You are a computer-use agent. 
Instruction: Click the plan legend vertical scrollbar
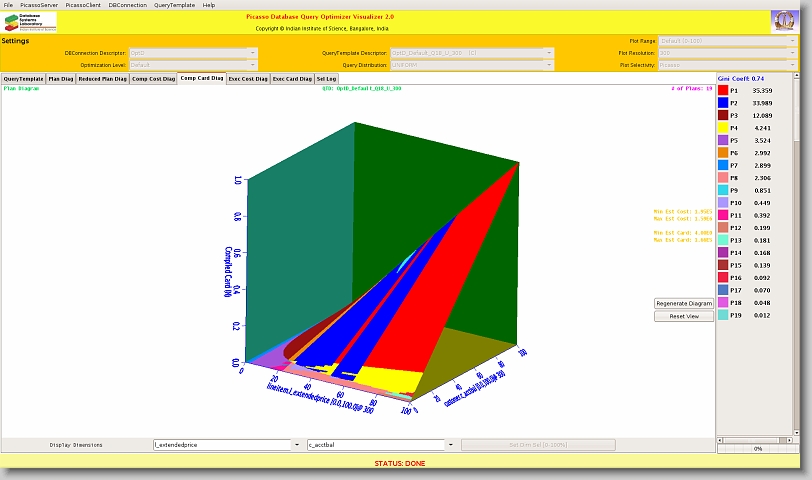click(796, 250)
